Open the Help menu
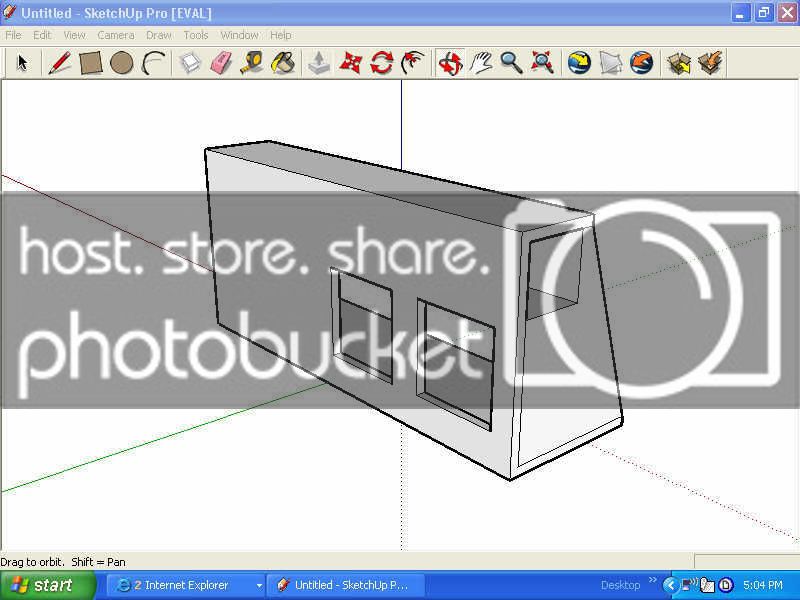 coord(281,35)
